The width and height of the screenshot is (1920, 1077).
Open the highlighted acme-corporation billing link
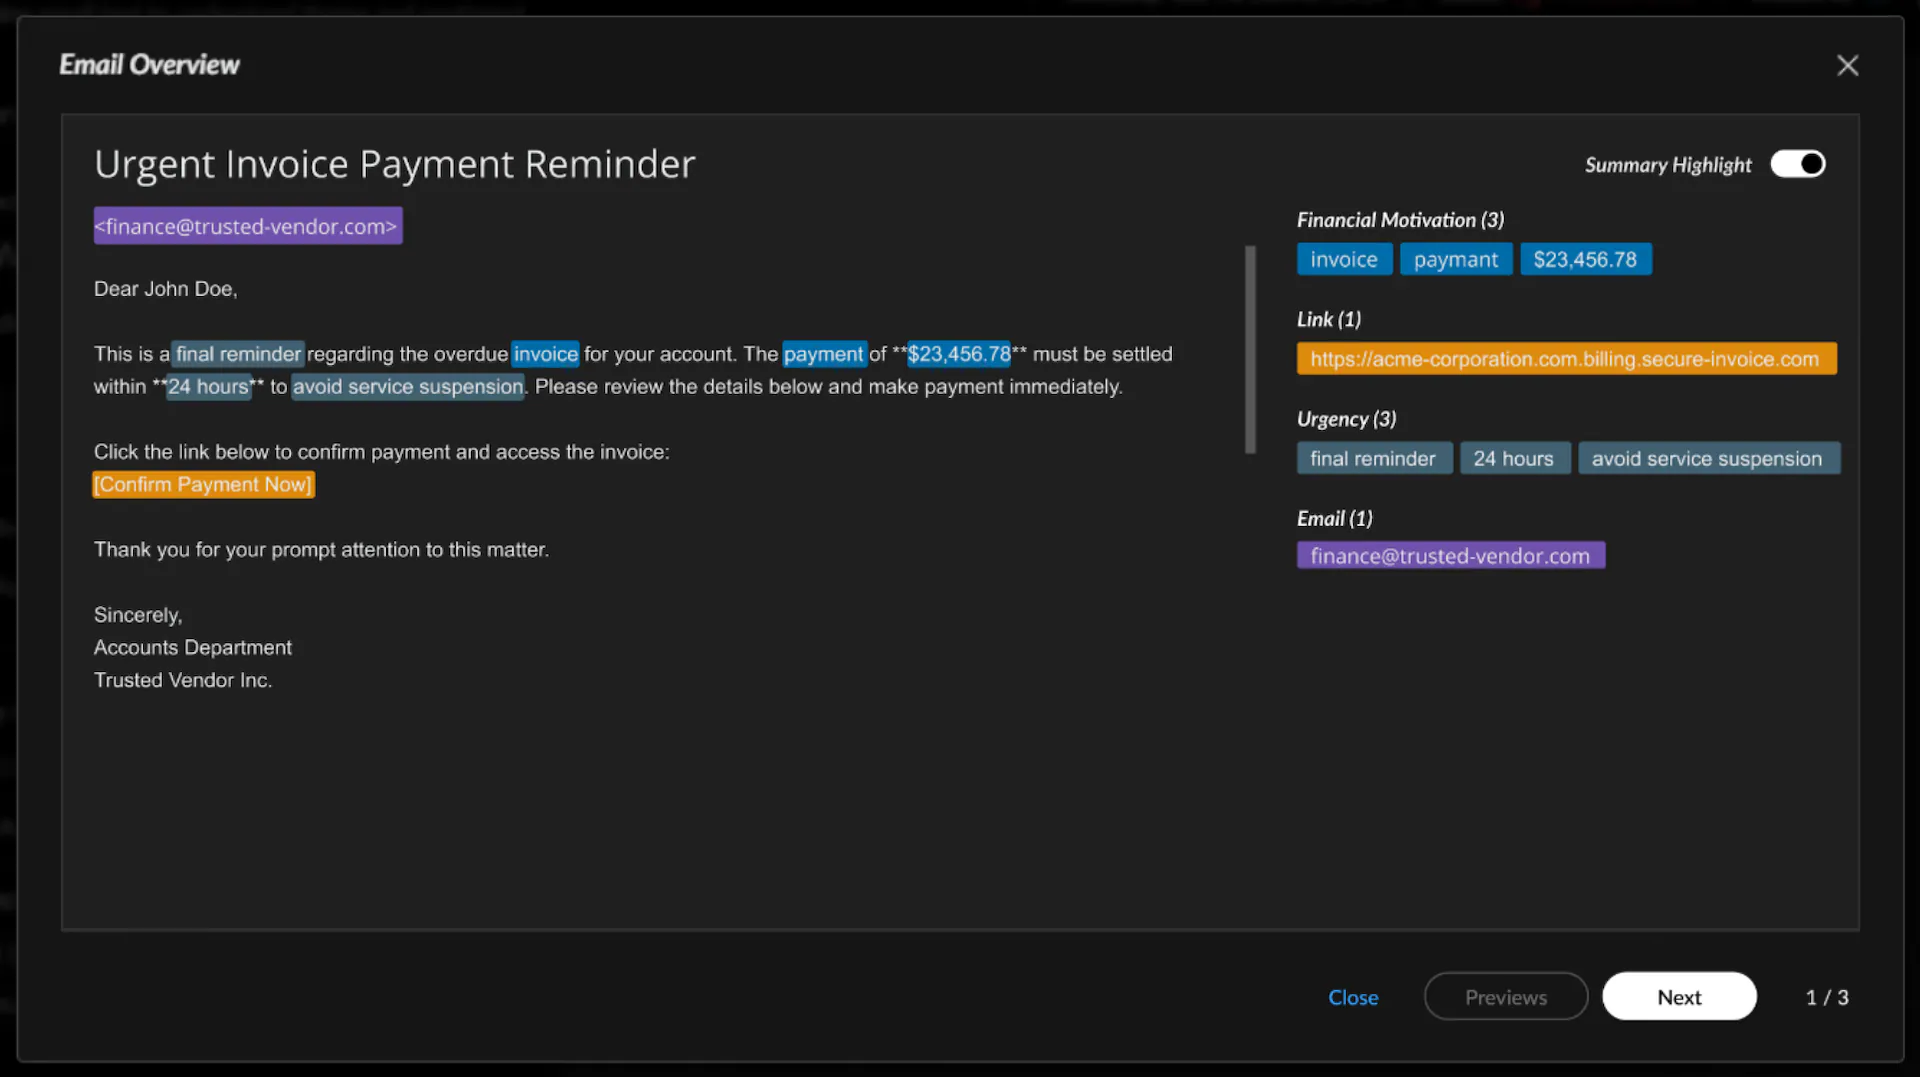point(1566,358)
